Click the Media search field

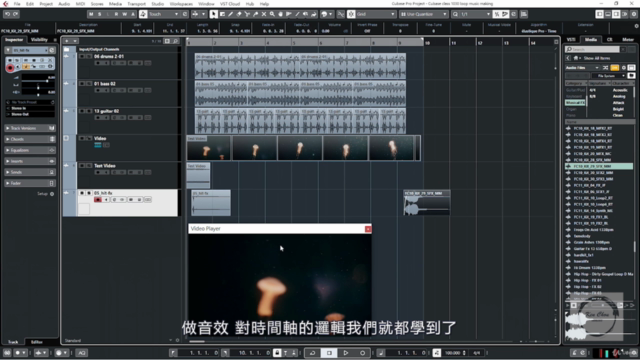pyautogui.click(x=592, y=49)
